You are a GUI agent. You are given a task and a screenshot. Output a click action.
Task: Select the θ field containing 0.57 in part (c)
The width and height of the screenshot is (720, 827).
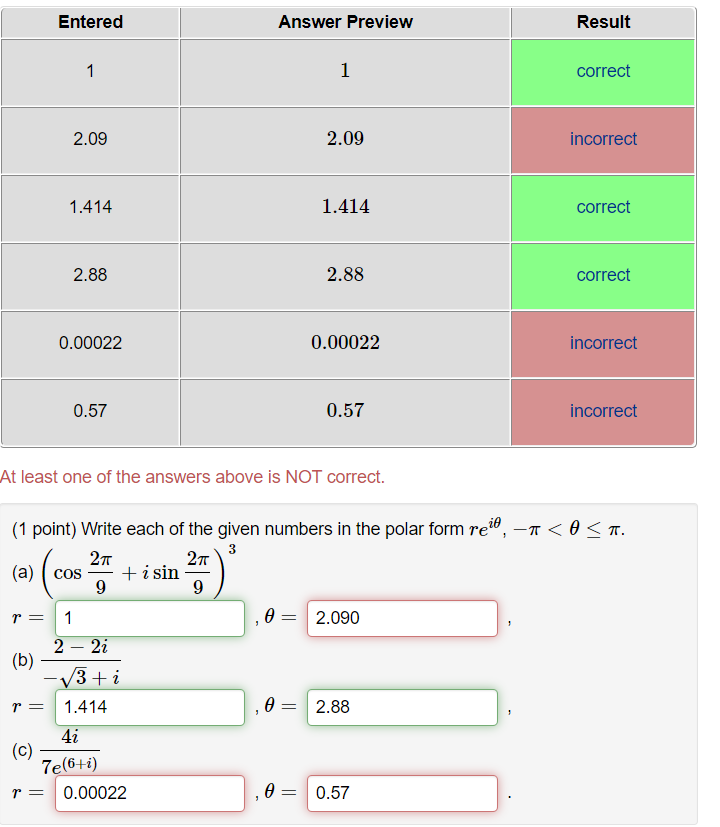click(x=401, y=793)
